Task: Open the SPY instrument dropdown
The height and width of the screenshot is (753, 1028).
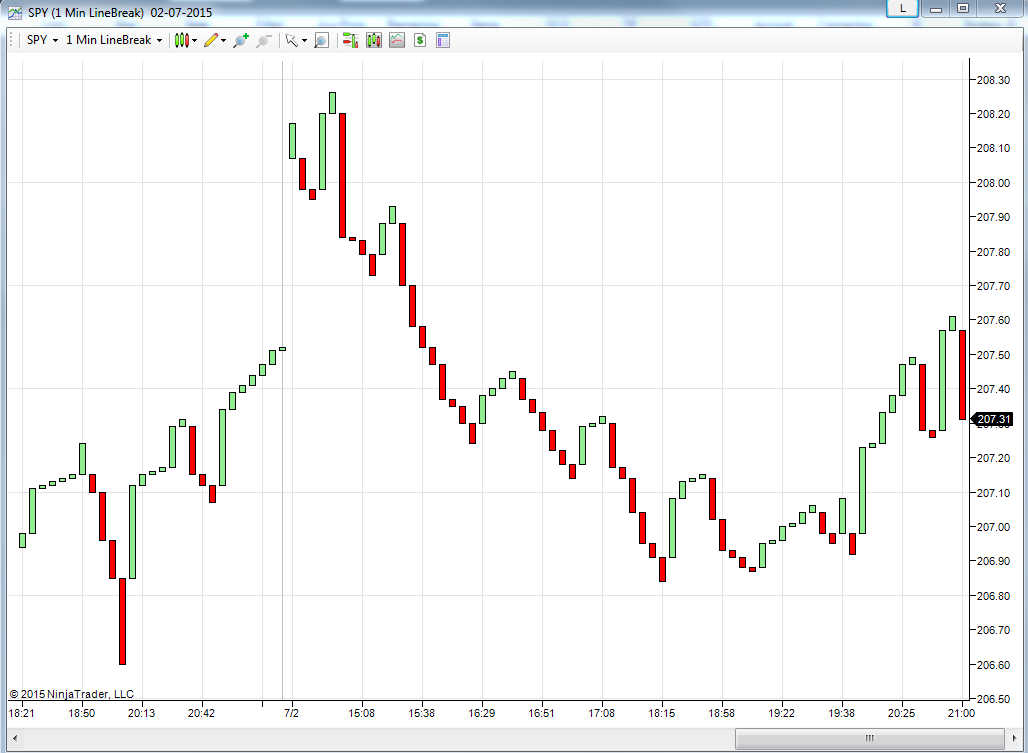Action: pos(42,40)
